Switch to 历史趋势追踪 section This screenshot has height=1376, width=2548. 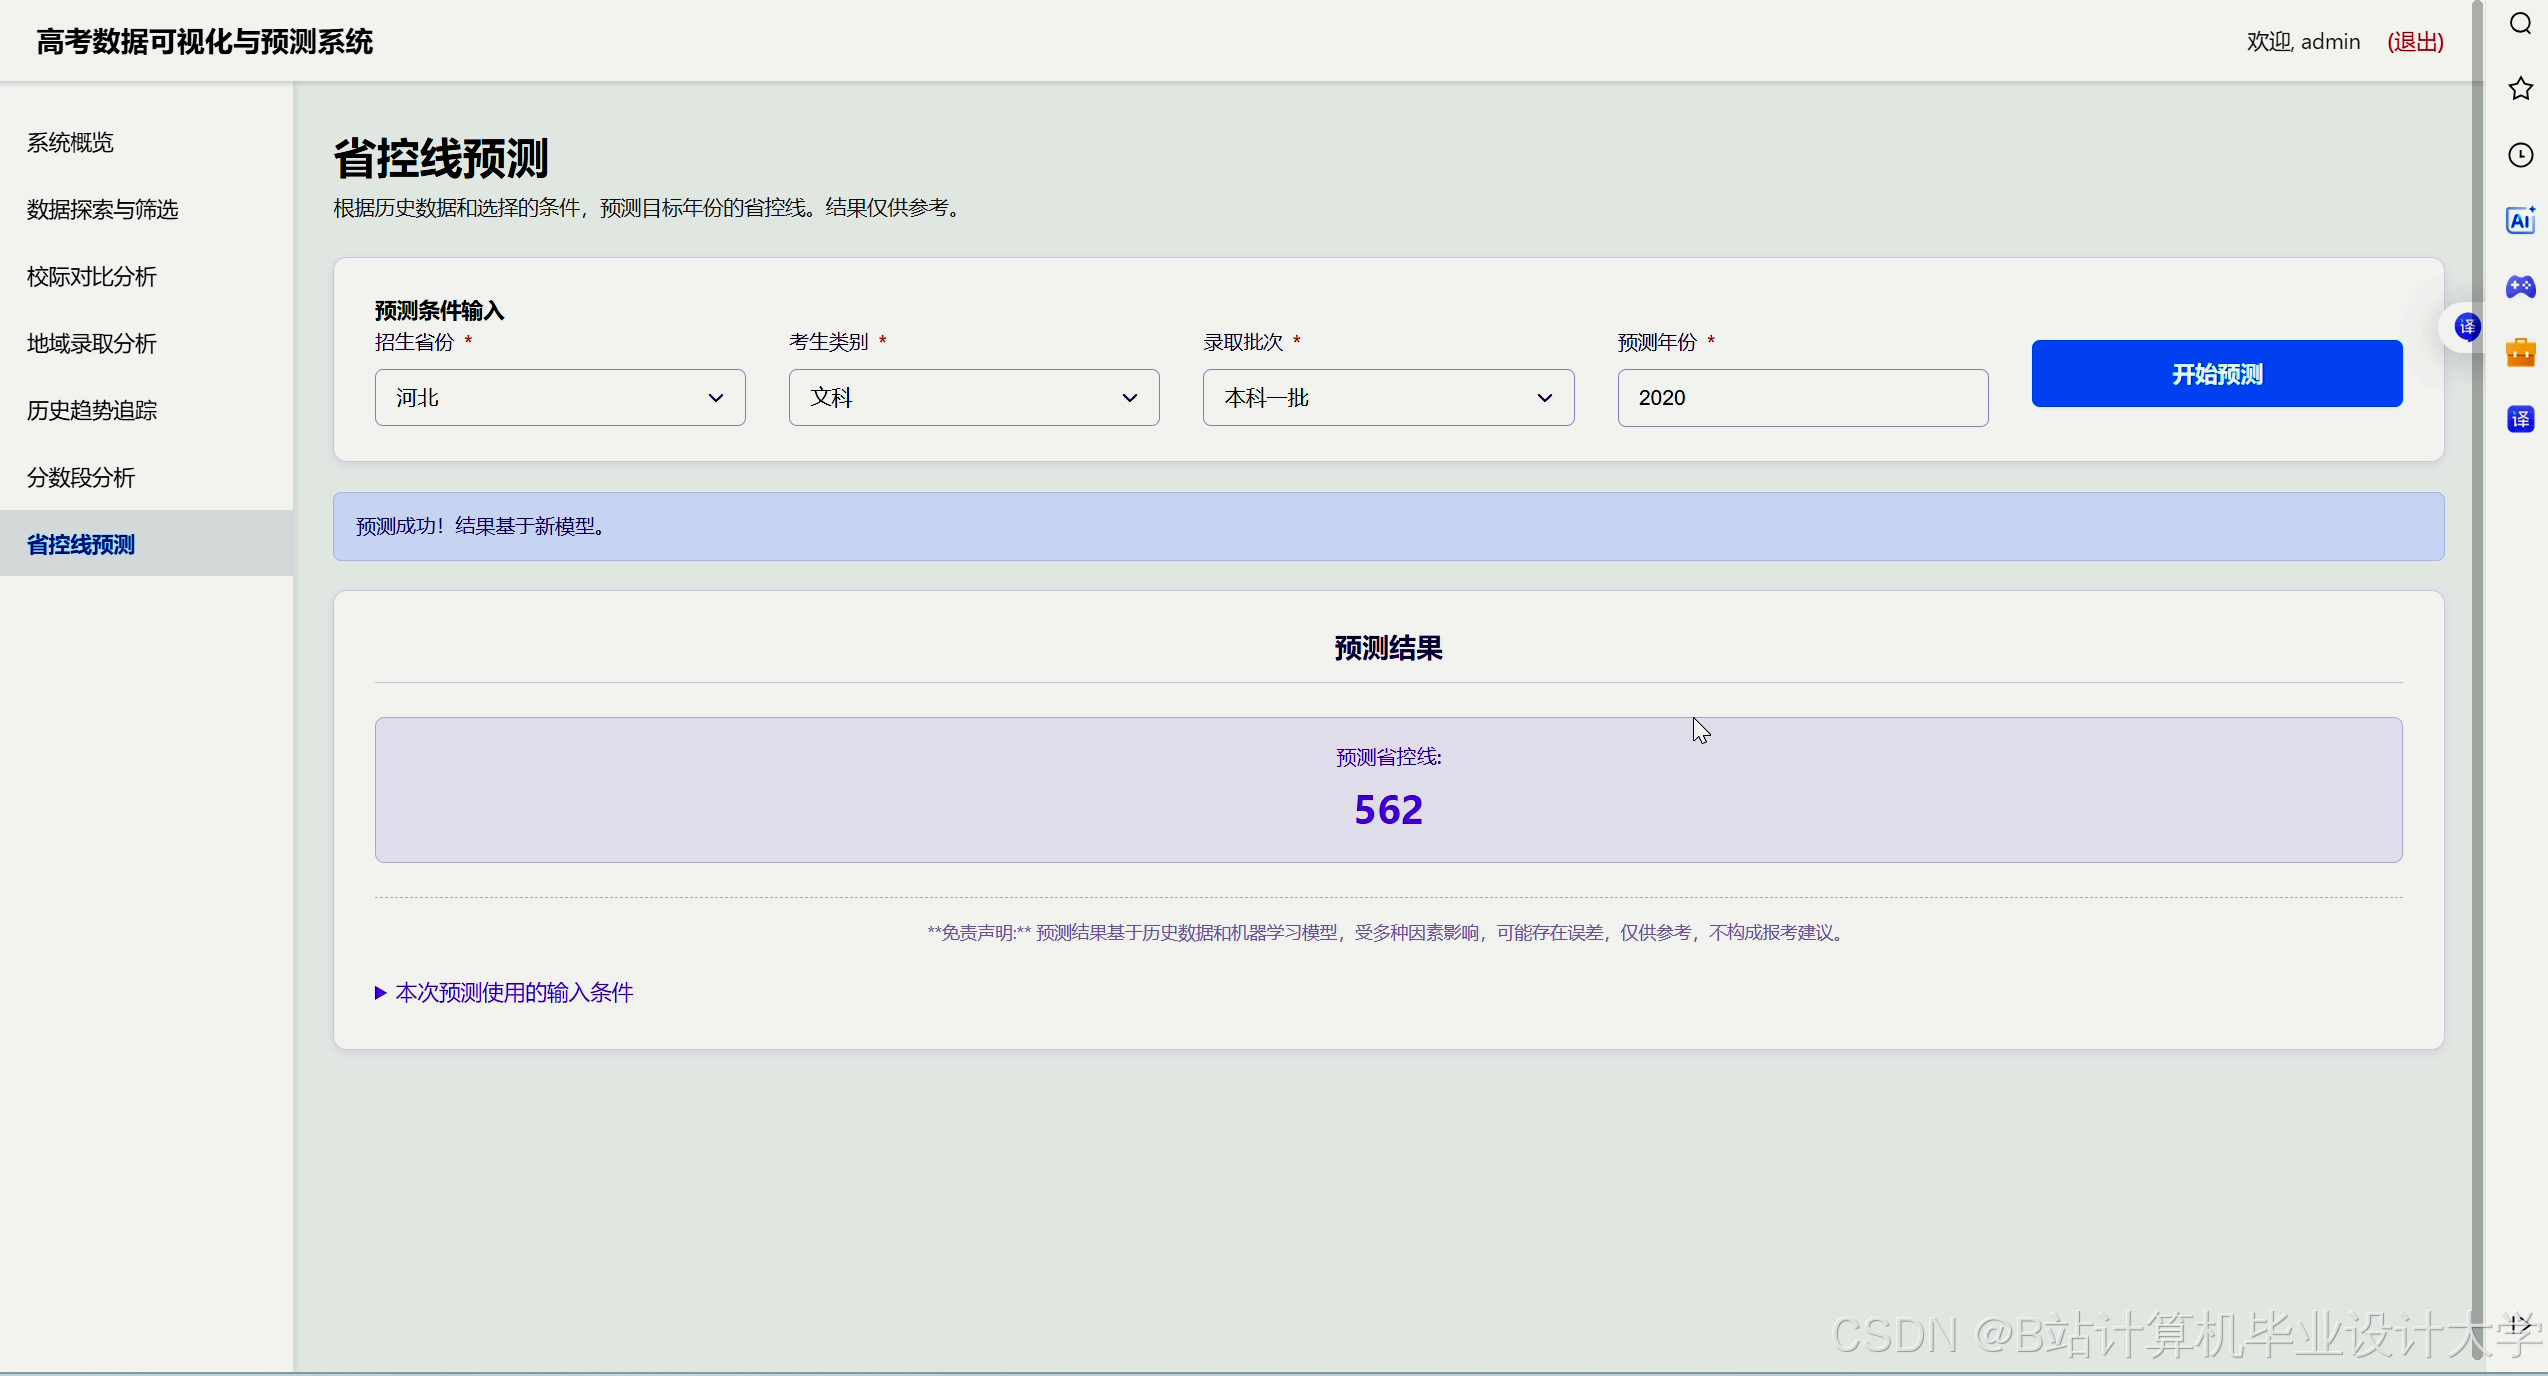pos(91,410)
